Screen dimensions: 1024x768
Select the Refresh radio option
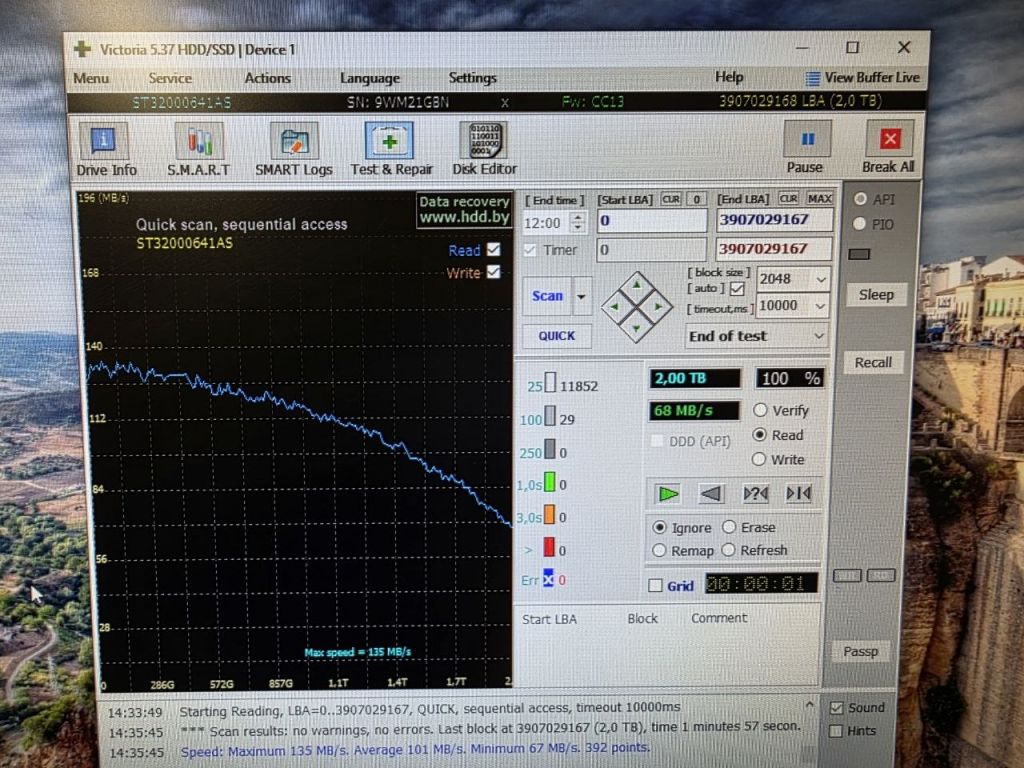click(x=729, y=550)
